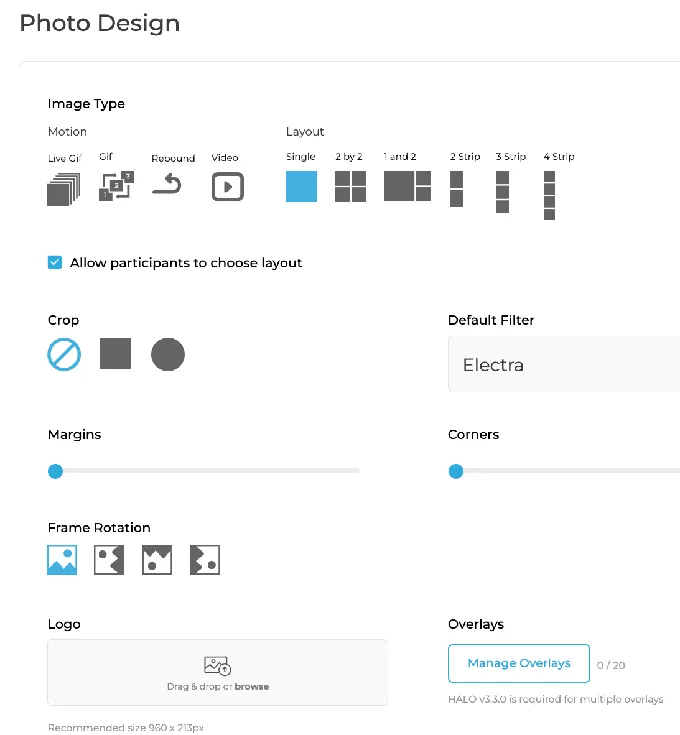Select the second frame rotation icon

point(109,560)
